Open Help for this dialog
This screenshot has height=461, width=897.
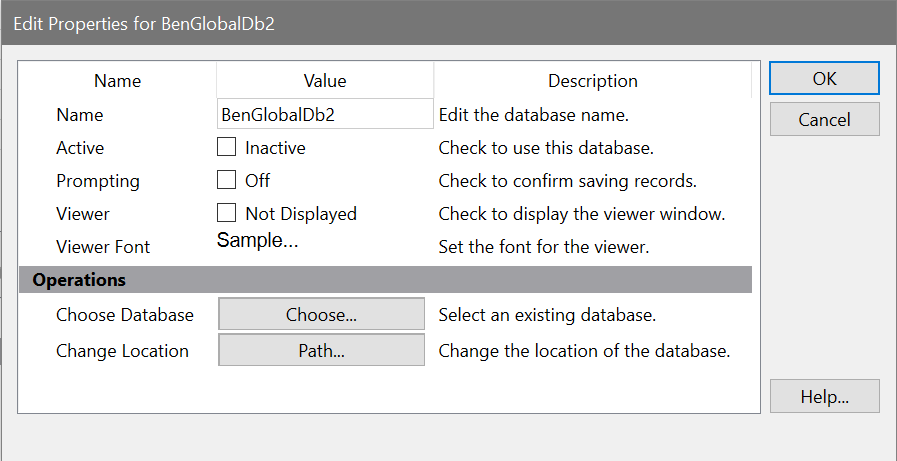[824, 396]
